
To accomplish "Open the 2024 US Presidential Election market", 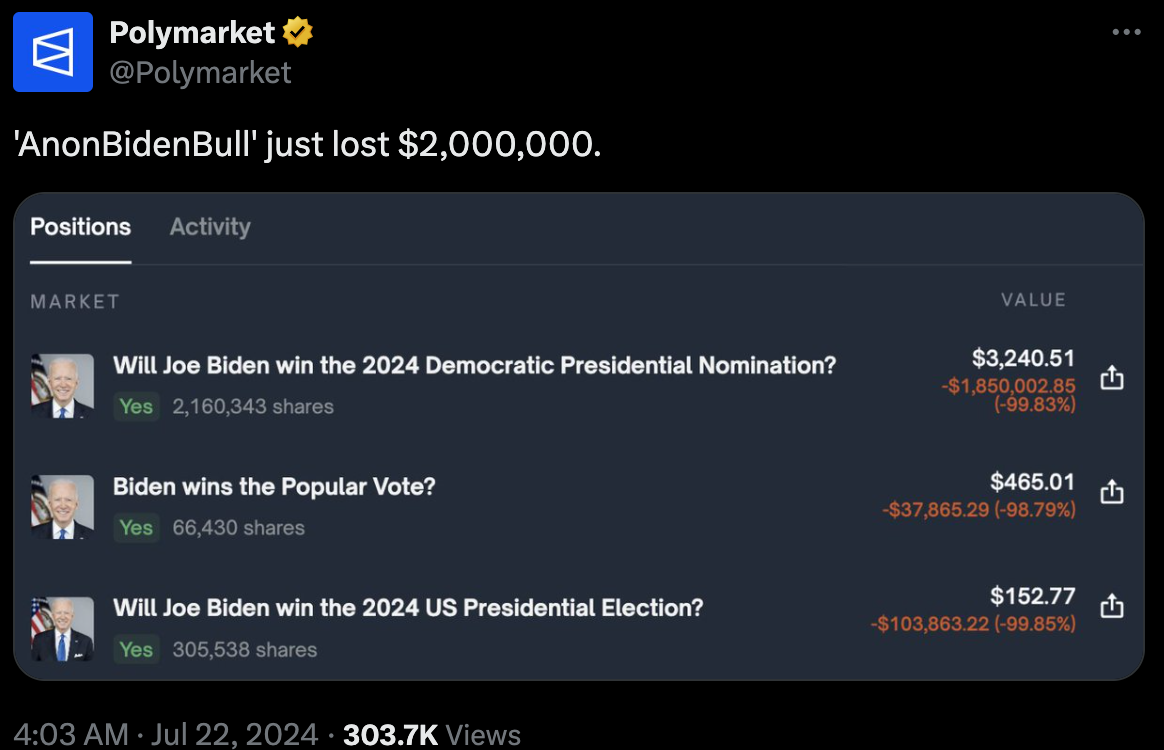I will [408, 608].
